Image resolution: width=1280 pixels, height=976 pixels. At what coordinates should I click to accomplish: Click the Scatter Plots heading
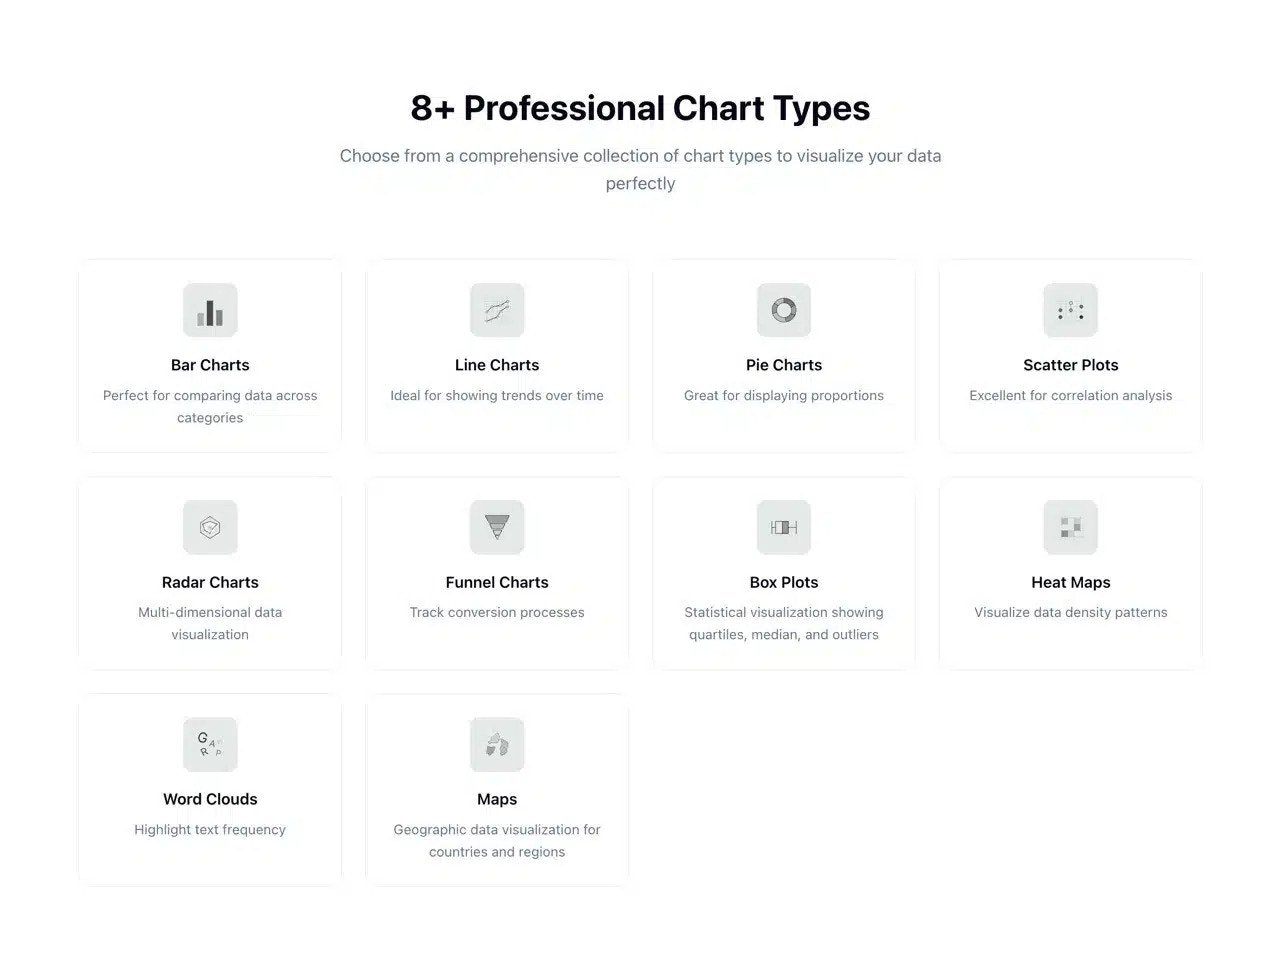click(x=1070, y=365)
